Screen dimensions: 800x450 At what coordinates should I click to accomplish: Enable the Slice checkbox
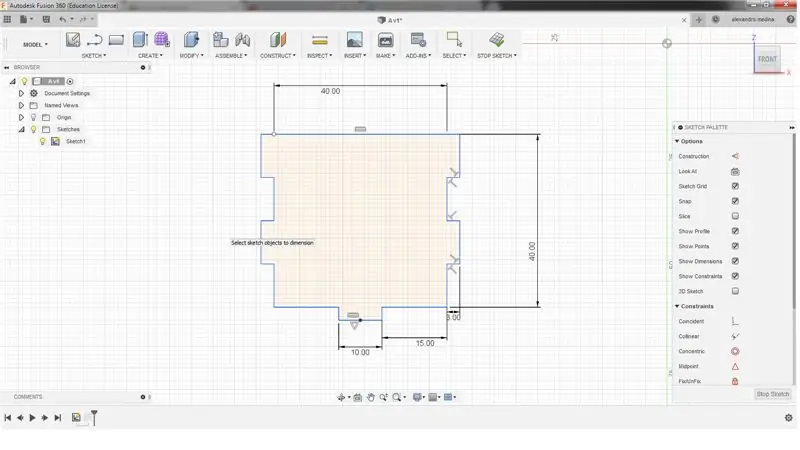(x=735, y=216)
